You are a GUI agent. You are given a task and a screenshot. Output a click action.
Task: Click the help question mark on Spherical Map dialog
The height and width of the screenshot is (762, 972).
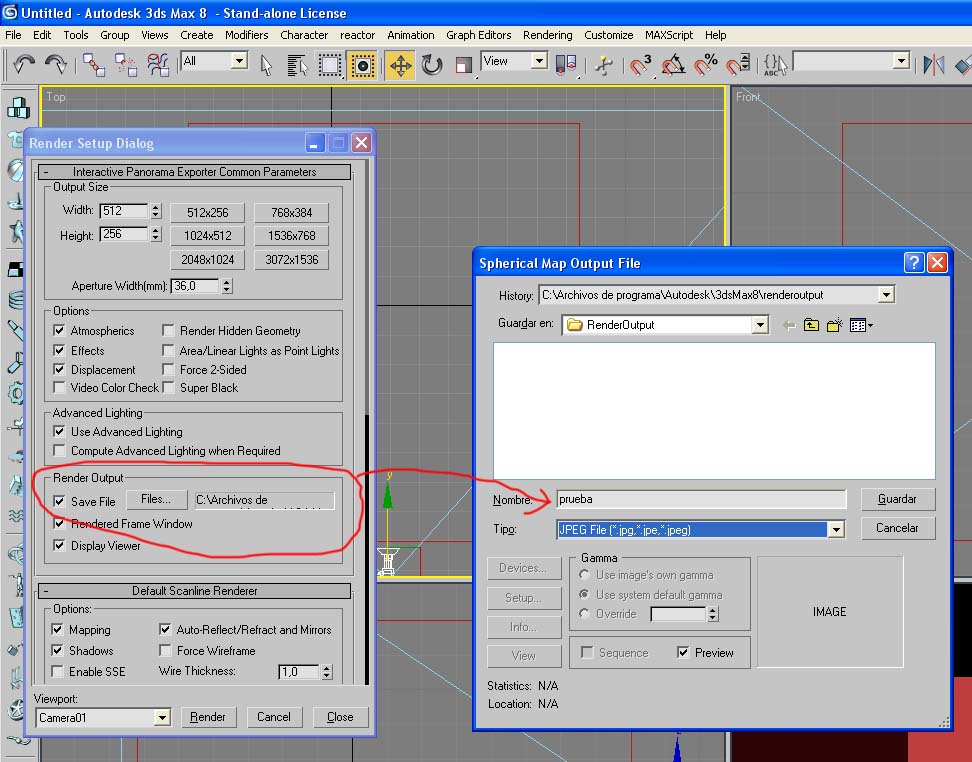(x=914, y=263)
